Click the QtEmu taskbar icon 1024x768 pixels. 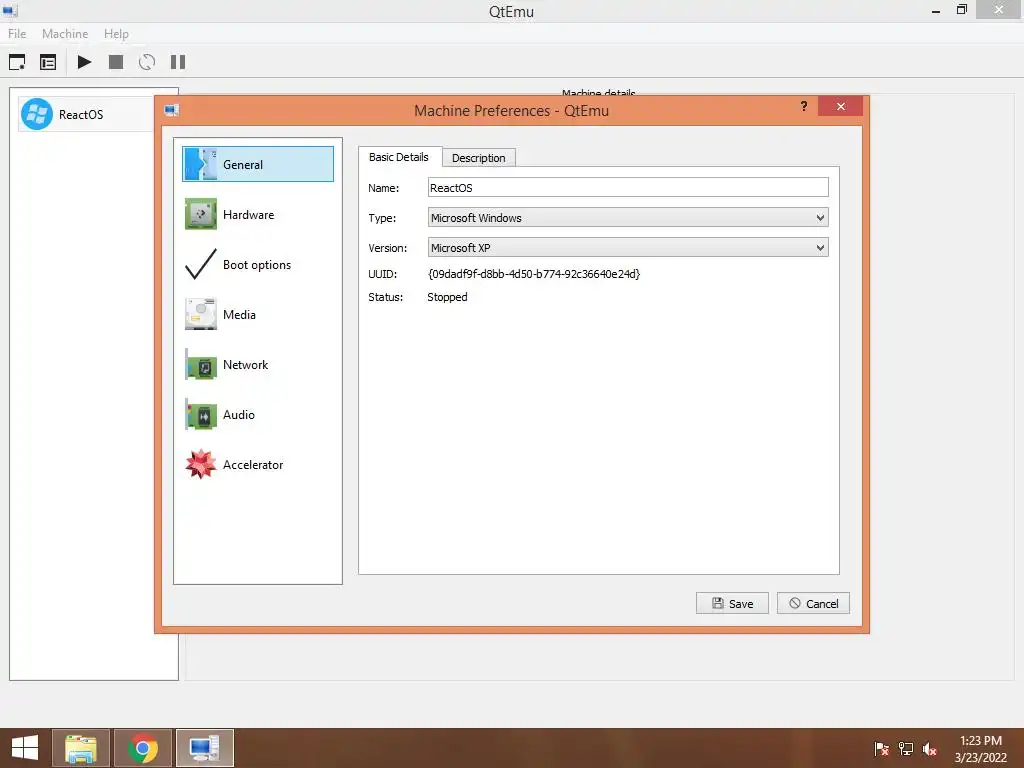tap(204, 748)
